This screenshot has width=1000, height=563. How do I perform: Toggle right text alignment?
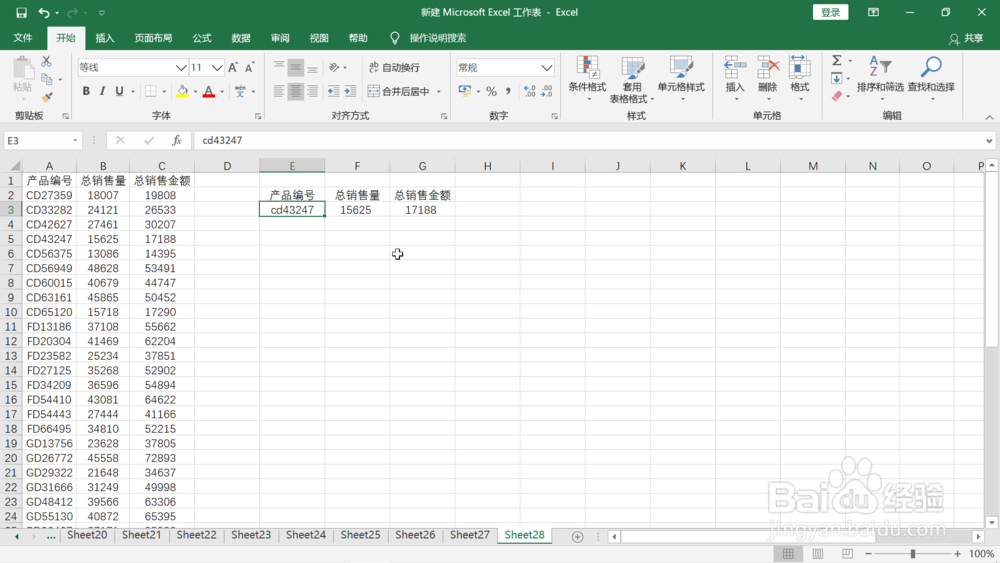pyautogui.click(x=312, y=91)
